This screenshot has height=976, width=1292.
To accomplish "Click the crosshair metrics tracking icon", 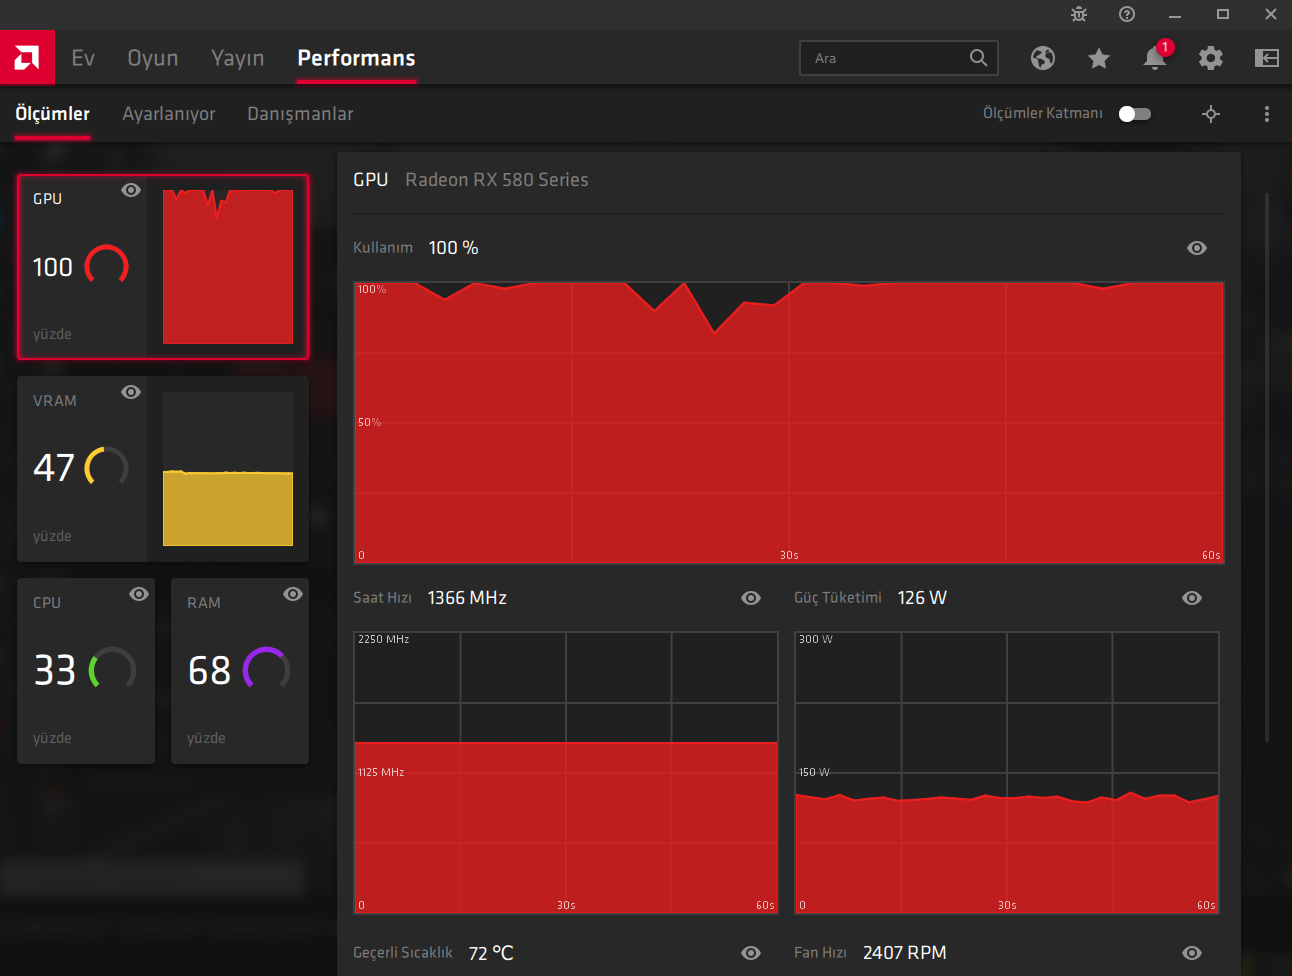I will click(1211, 113).
